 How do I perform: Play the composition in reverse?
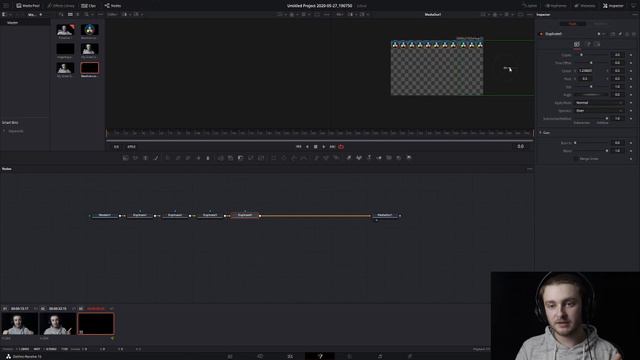(307, 147)
